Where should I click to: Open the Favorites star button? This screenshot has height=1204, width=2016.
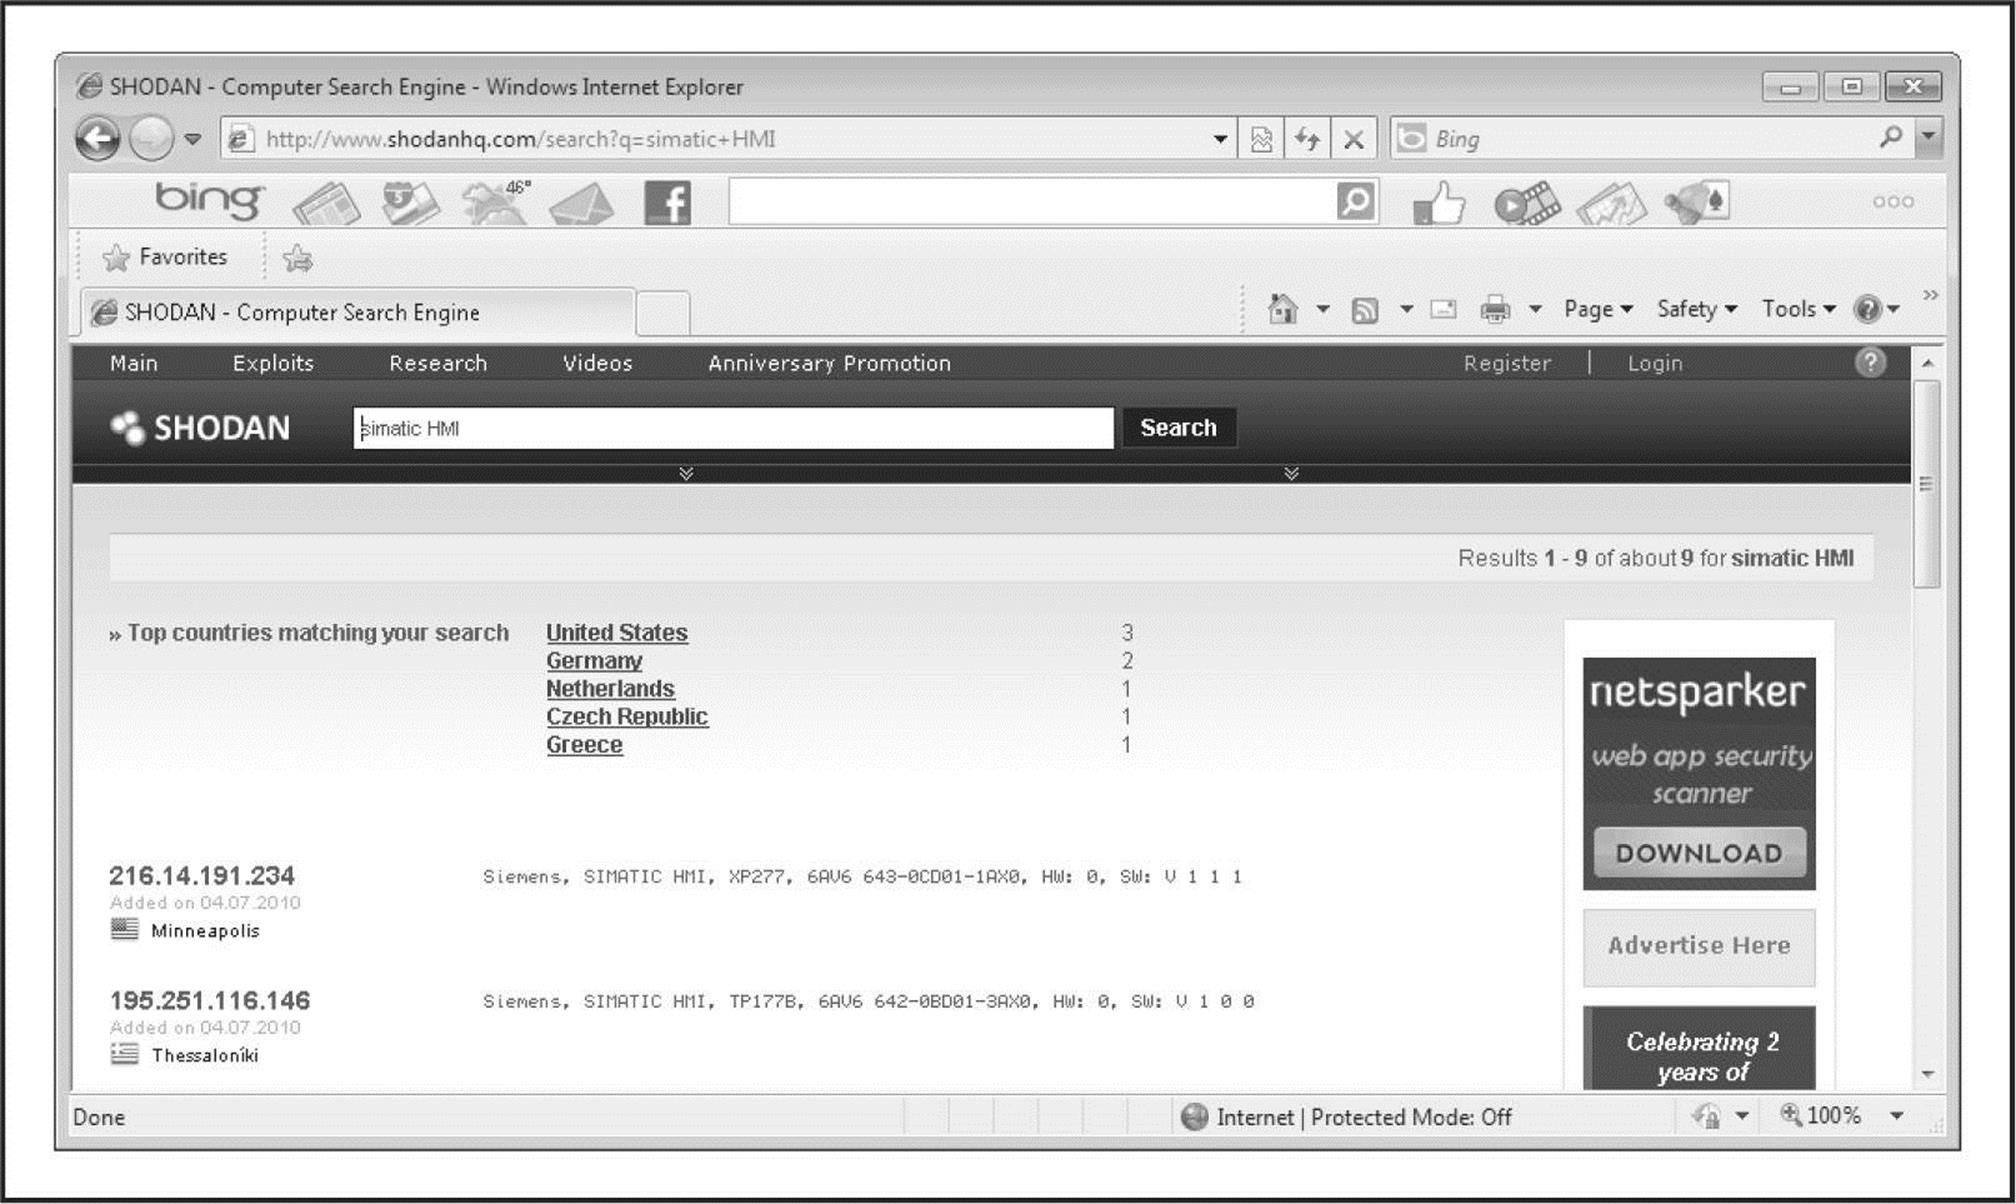pyautogui.click(x=165, y=257)
